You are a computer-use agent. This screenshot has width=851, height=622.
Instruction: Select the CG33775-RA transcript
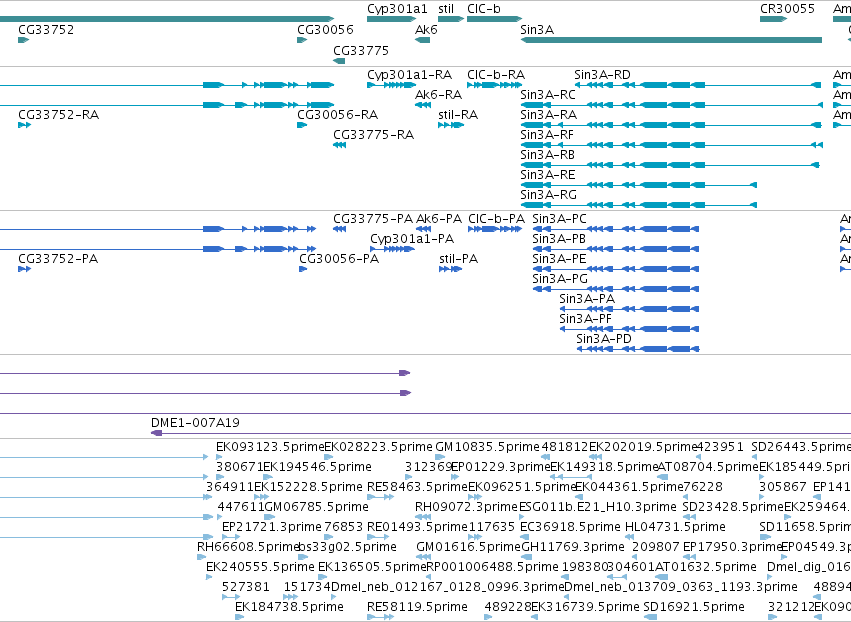click(x=340, y=145)
